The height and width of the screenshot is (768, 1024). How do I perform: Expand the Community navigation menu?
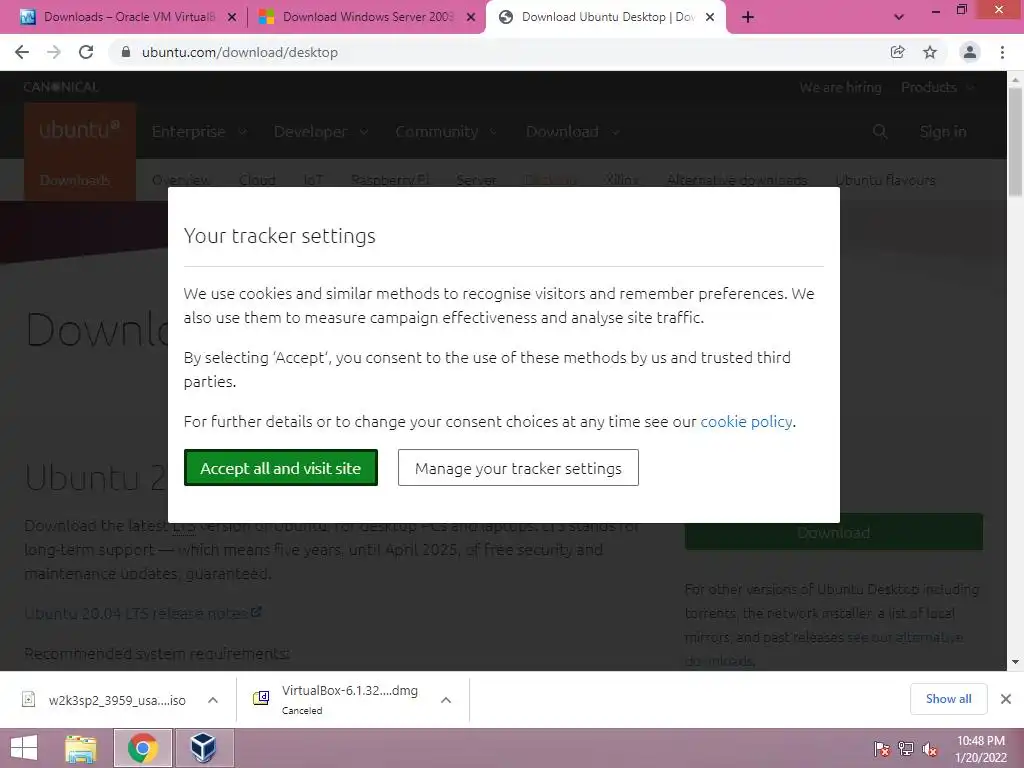446,132
